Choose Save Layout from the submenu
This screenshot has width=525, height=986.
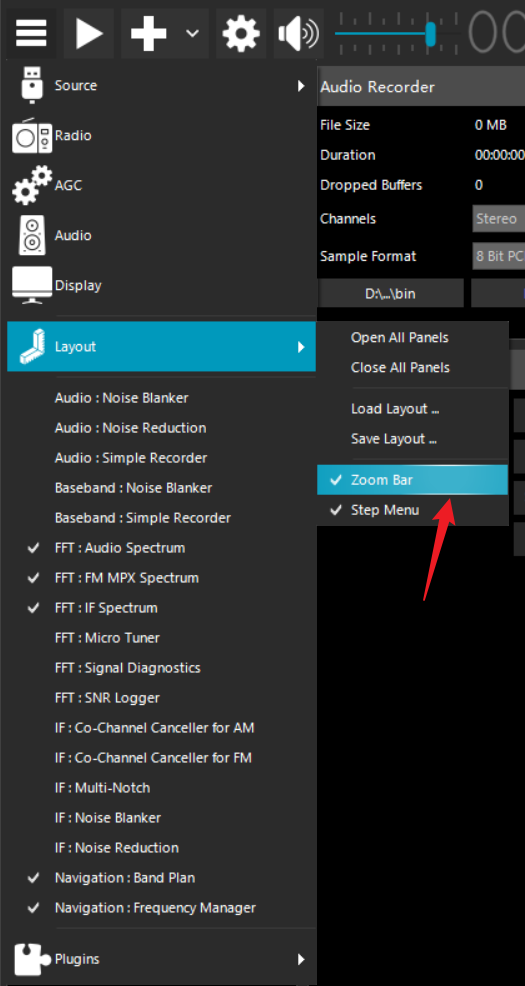click(394, 439)
